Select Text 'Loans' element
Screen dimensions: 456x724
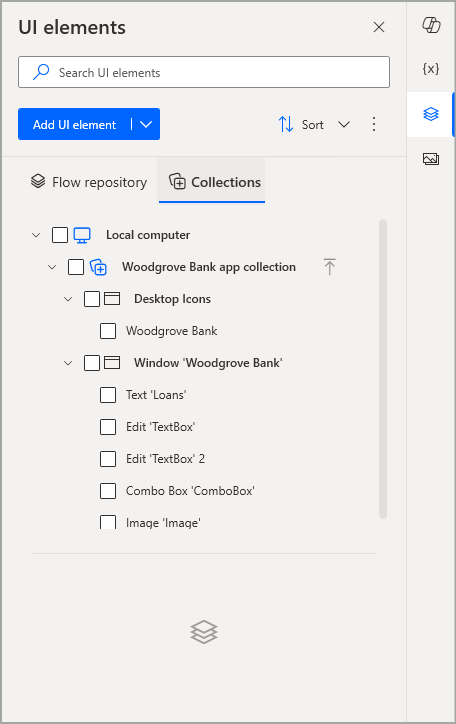point(156,395)
